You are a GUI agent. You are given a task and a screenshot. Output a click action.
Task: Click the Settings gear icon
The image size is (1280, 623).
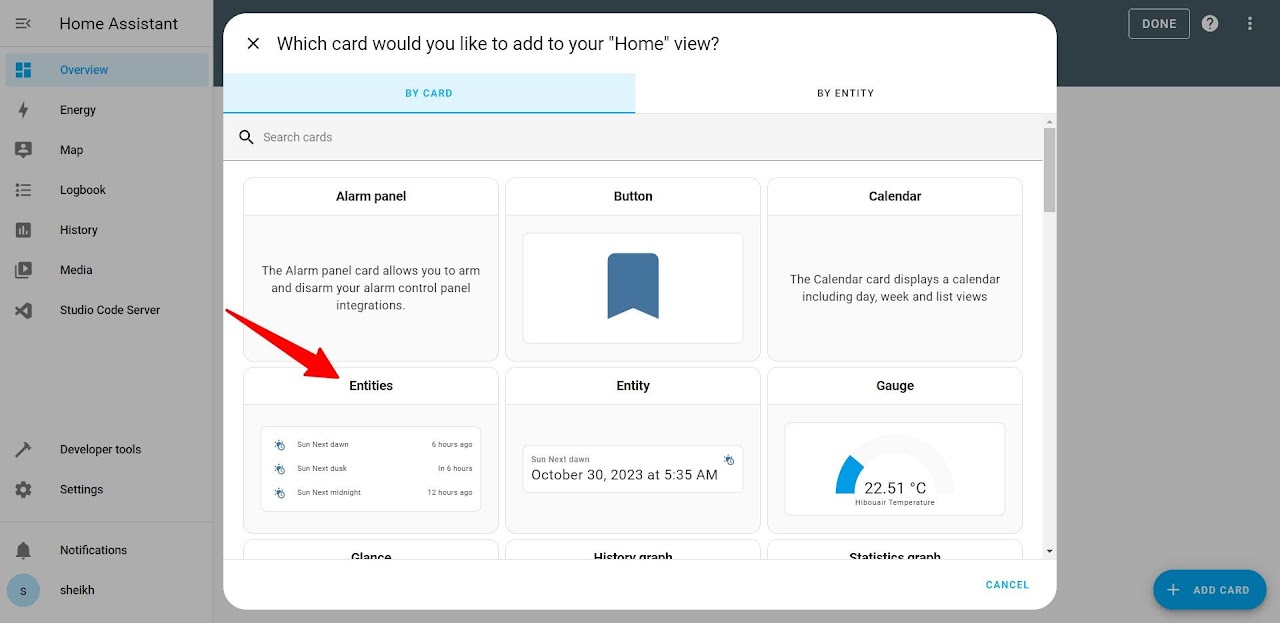coord(23,490)
